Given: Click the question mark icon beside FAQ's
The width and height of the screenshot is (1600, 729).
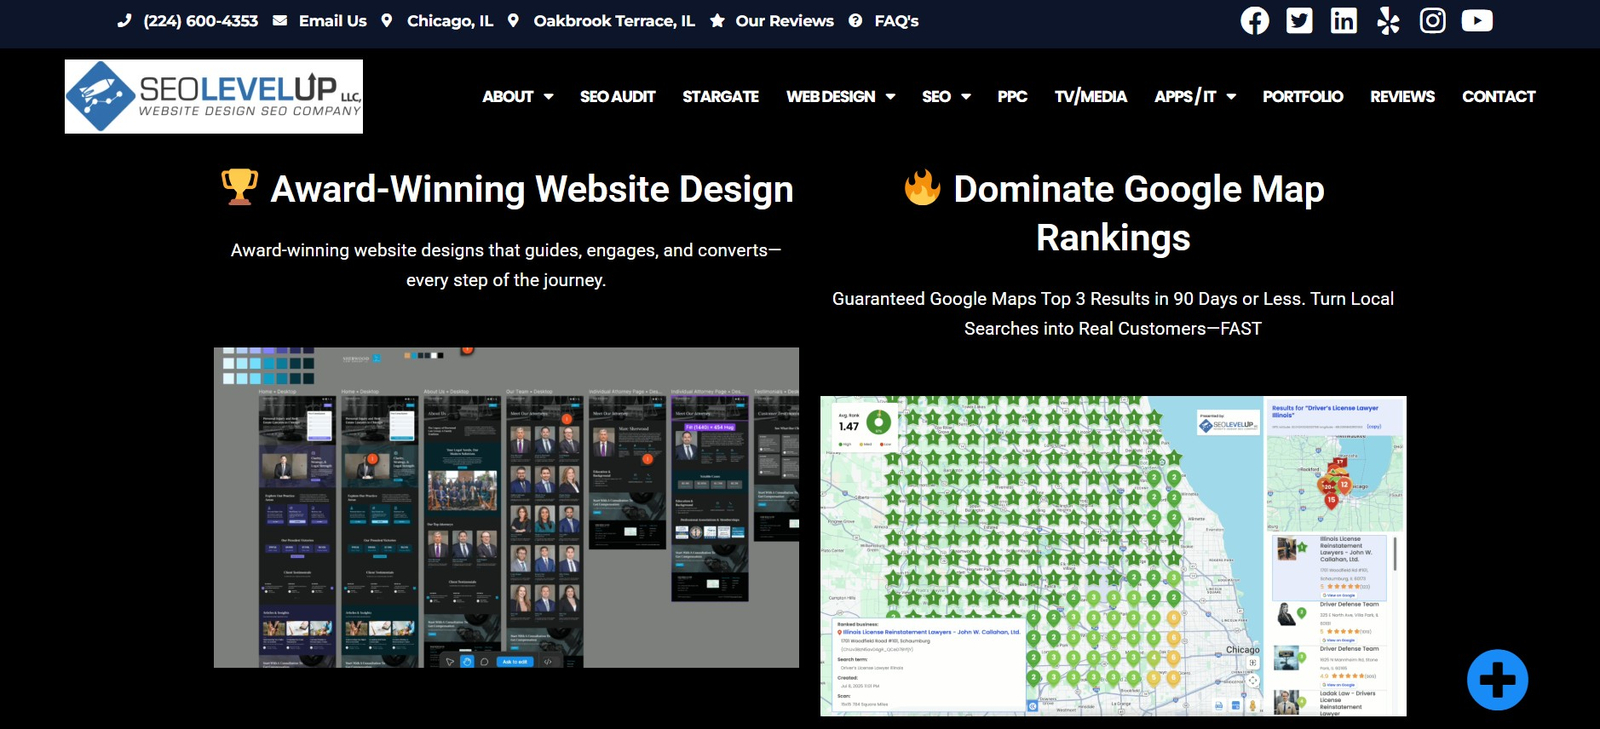Looking at the screenshot, I should point(855,21).
